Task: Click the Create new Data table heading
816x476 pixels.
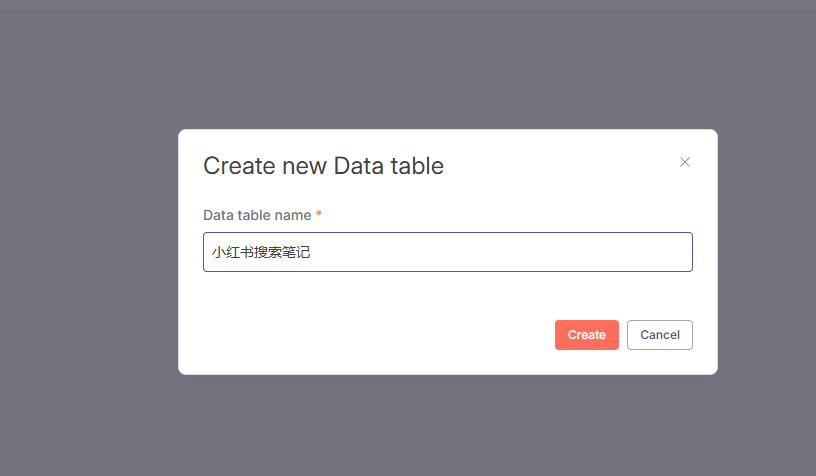Action: pos(323,166)
